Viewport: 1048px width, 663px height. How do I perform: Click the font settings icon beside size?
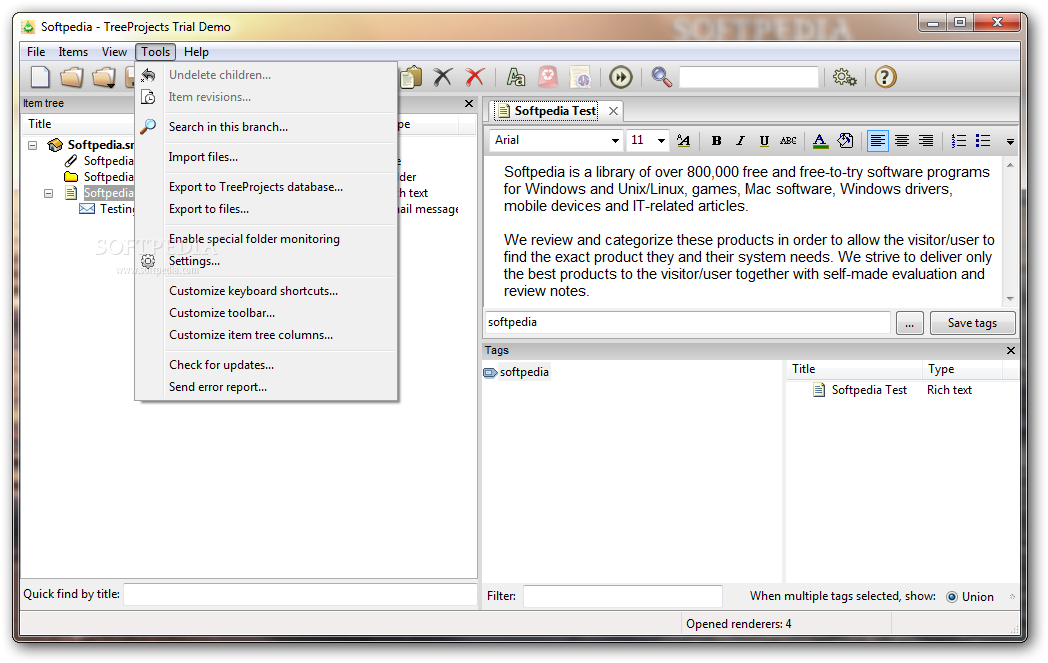tap(683, 140)
